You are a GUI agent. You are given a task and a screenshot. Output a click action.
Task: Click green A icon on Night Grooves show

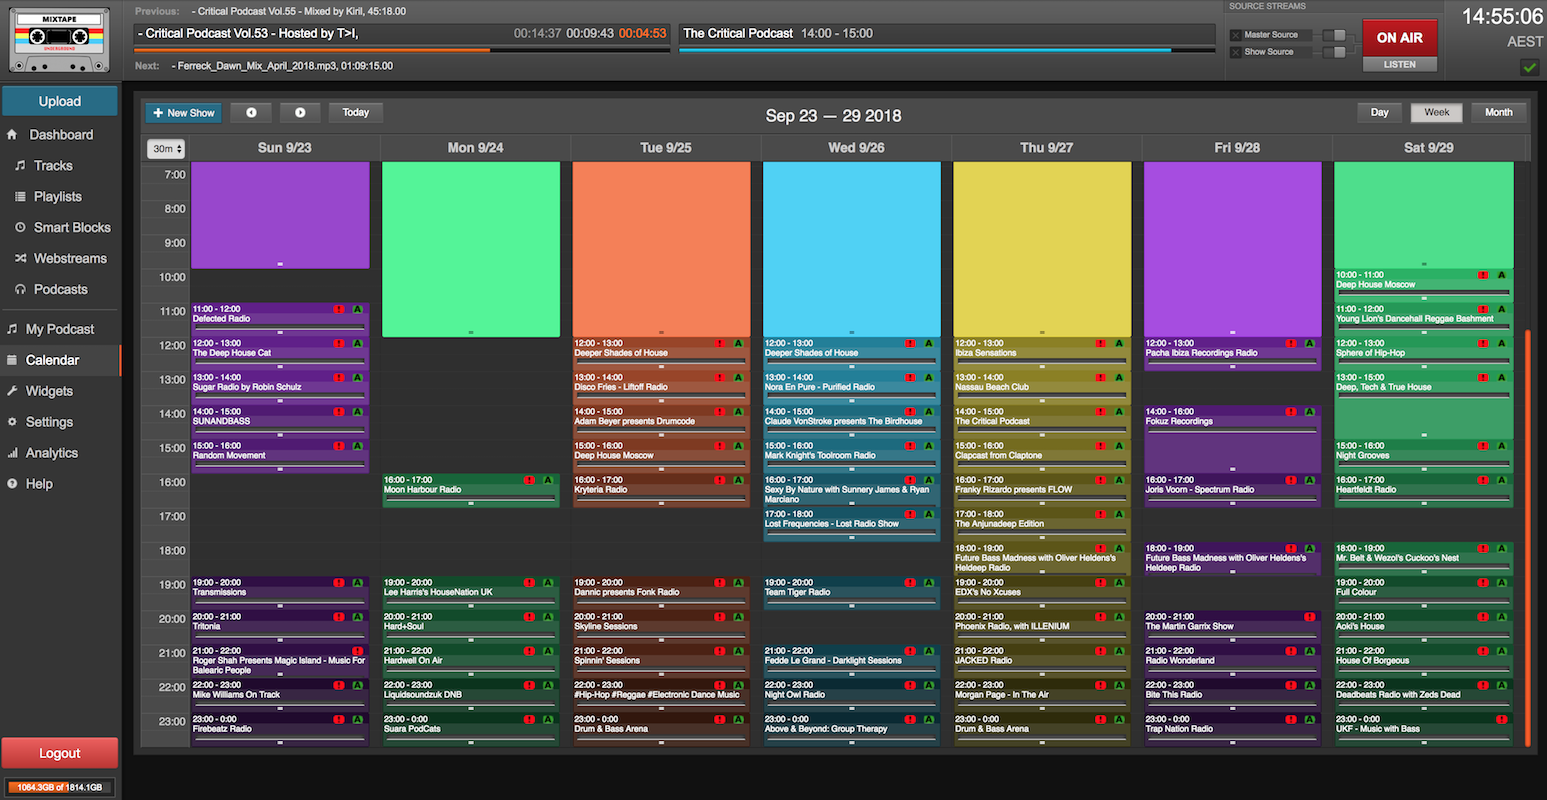pos(1501,446)
